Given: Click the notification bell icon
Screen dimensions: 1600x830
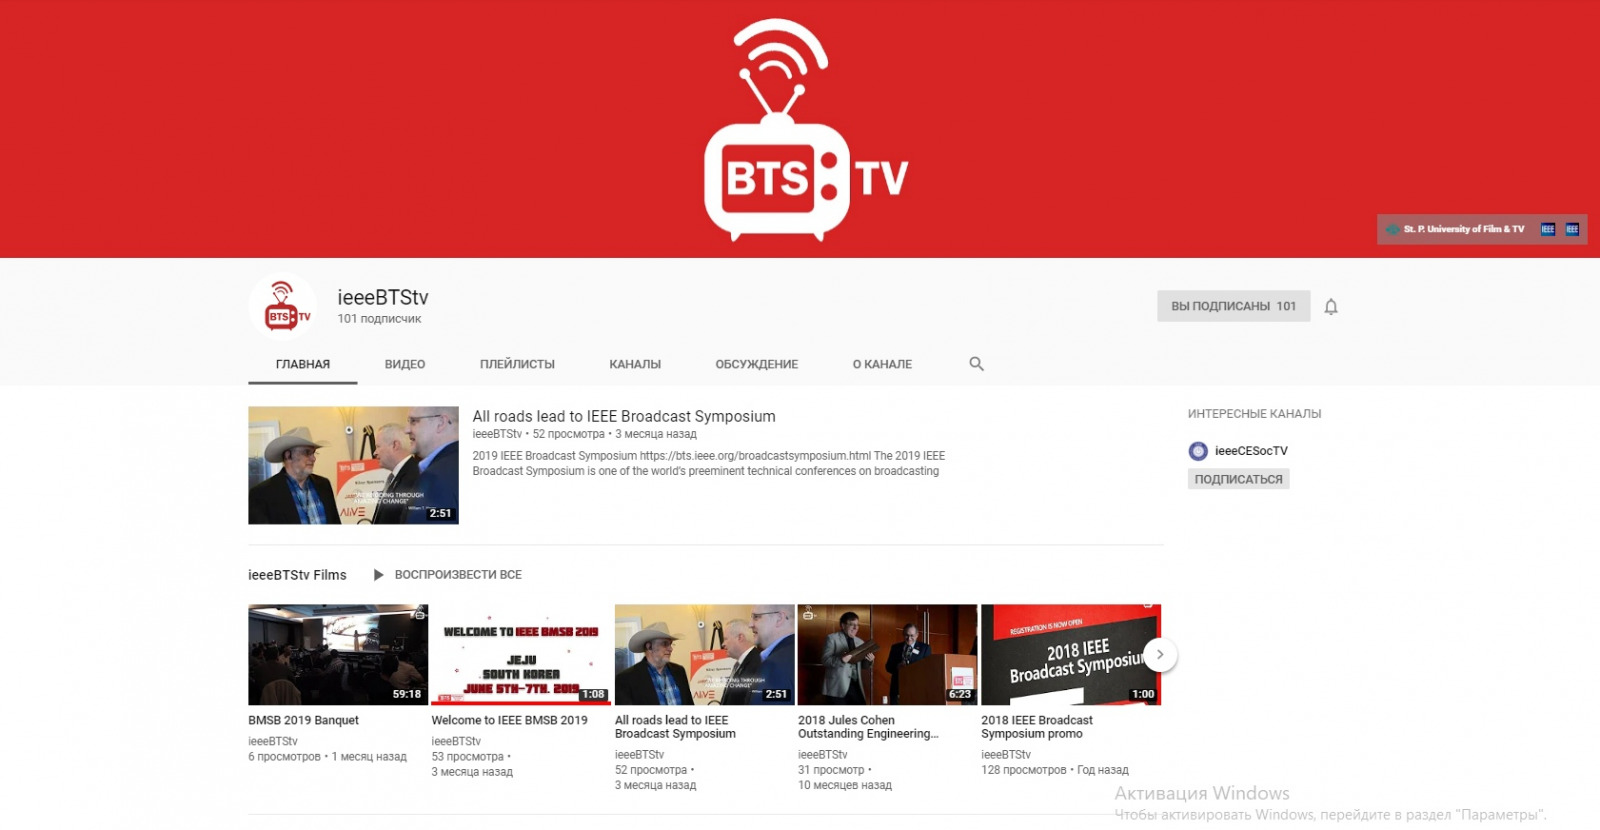Looking at the screenshot, I should click(x=1330, y=307).
